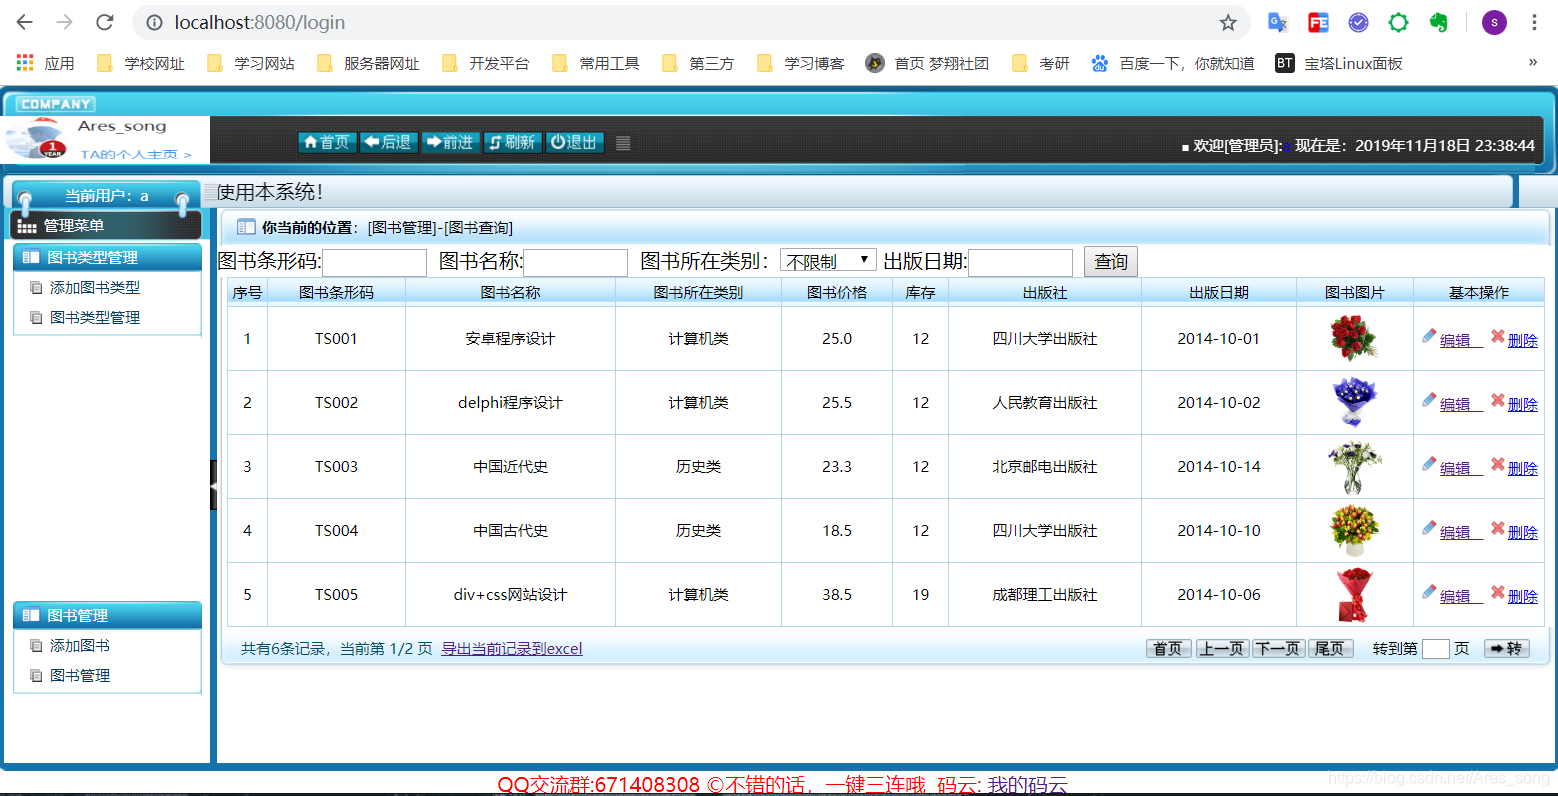Click the page number input beside 转到第
Viewport: 1558px width, 796px height.
tap(1435, 649)
